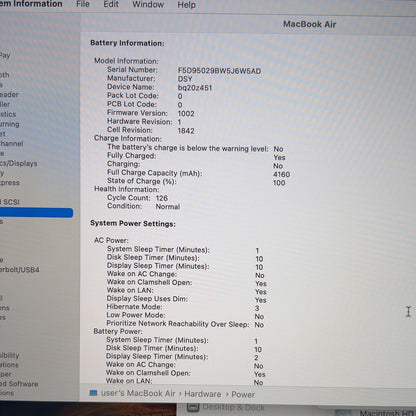Screen dimensions: 416x416
Task: Click the Battery Information heading
Action: click(x=127, y=43)
